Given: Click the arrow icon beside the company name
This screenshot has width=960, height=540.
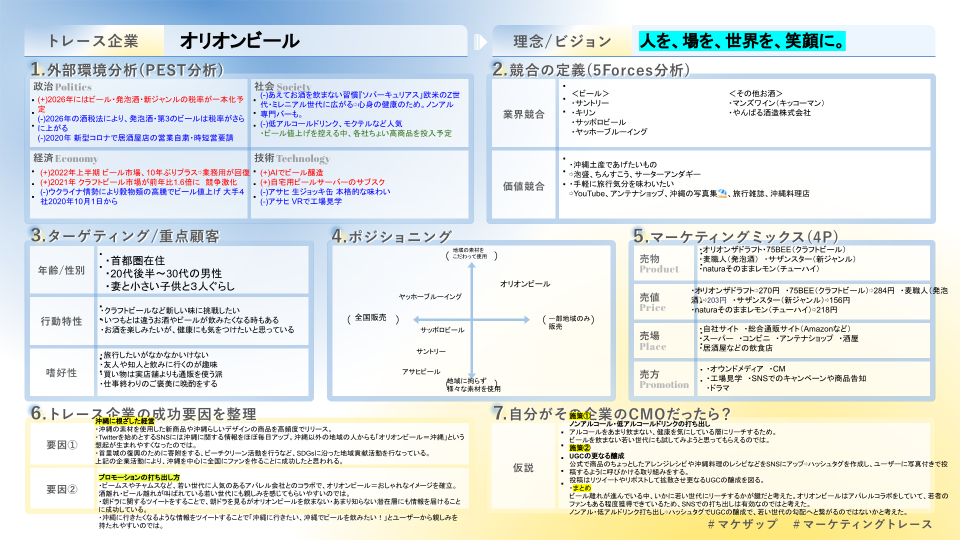Looking at the screenshot, I should point(481,41).
